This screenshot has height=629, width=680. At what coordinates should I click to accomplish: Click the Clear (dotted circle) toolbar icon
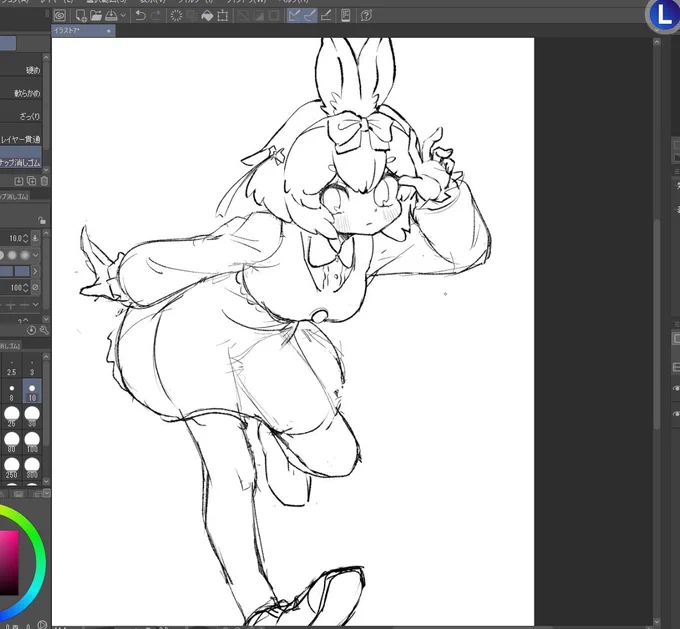[176, 16]
